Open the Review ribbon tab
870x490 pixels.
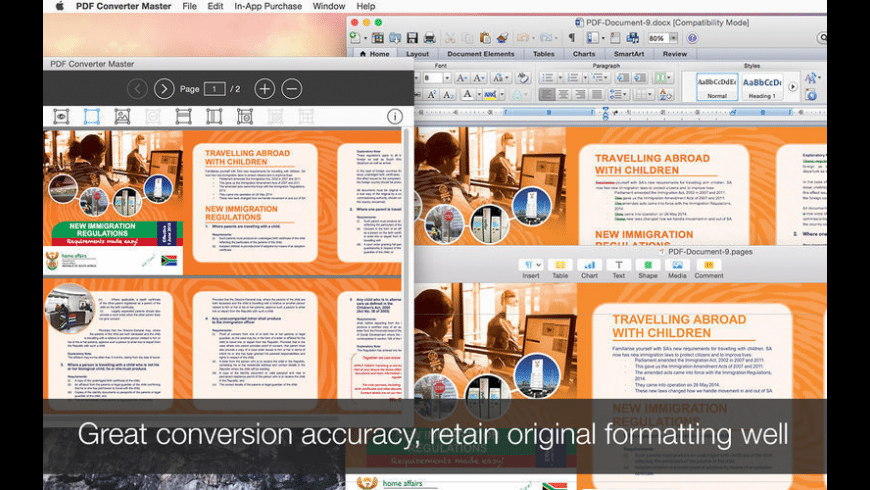tap(675, 54)
